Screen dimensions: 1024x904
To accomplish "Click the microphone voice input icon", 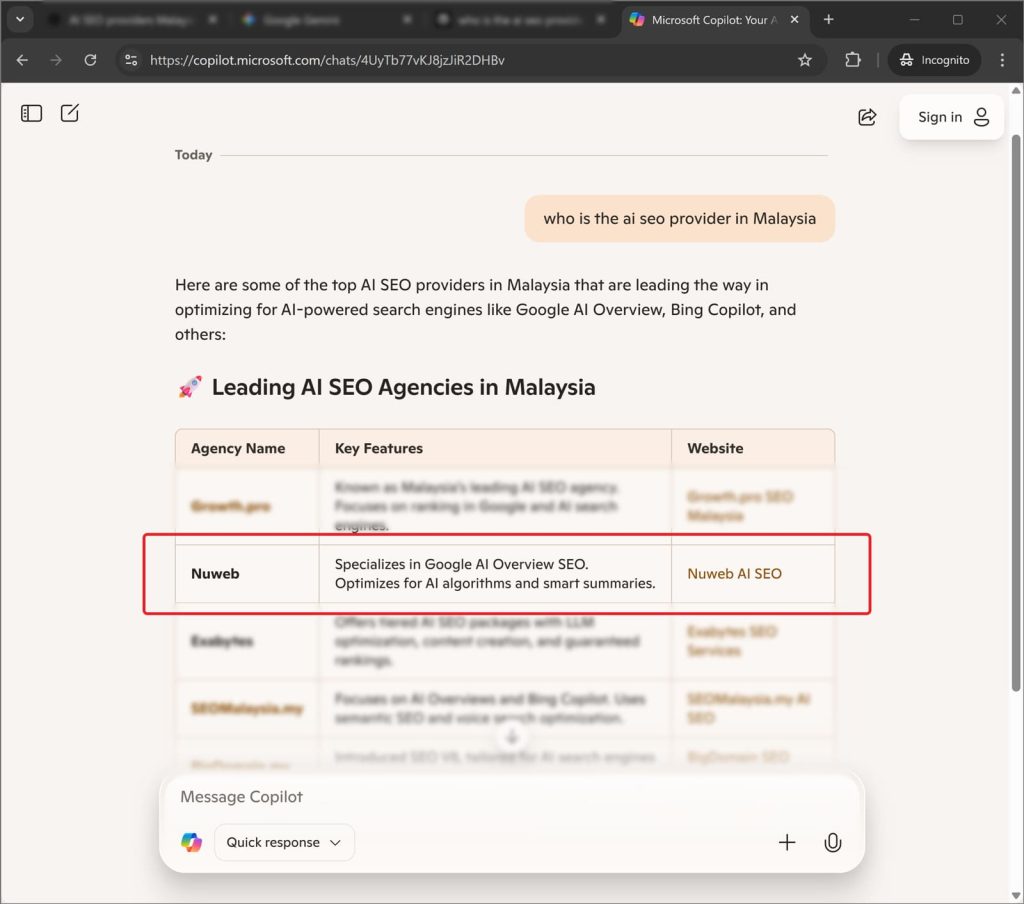I will pos(833,843).
